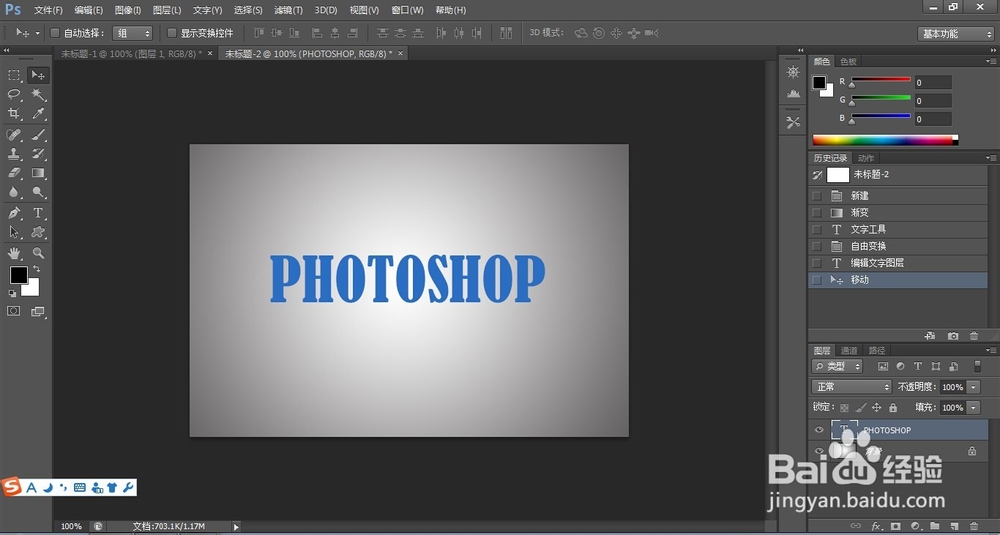Open the Color panel flyout menu
The height and width of the screenshot is (535, 1000).
coord(991,61)
